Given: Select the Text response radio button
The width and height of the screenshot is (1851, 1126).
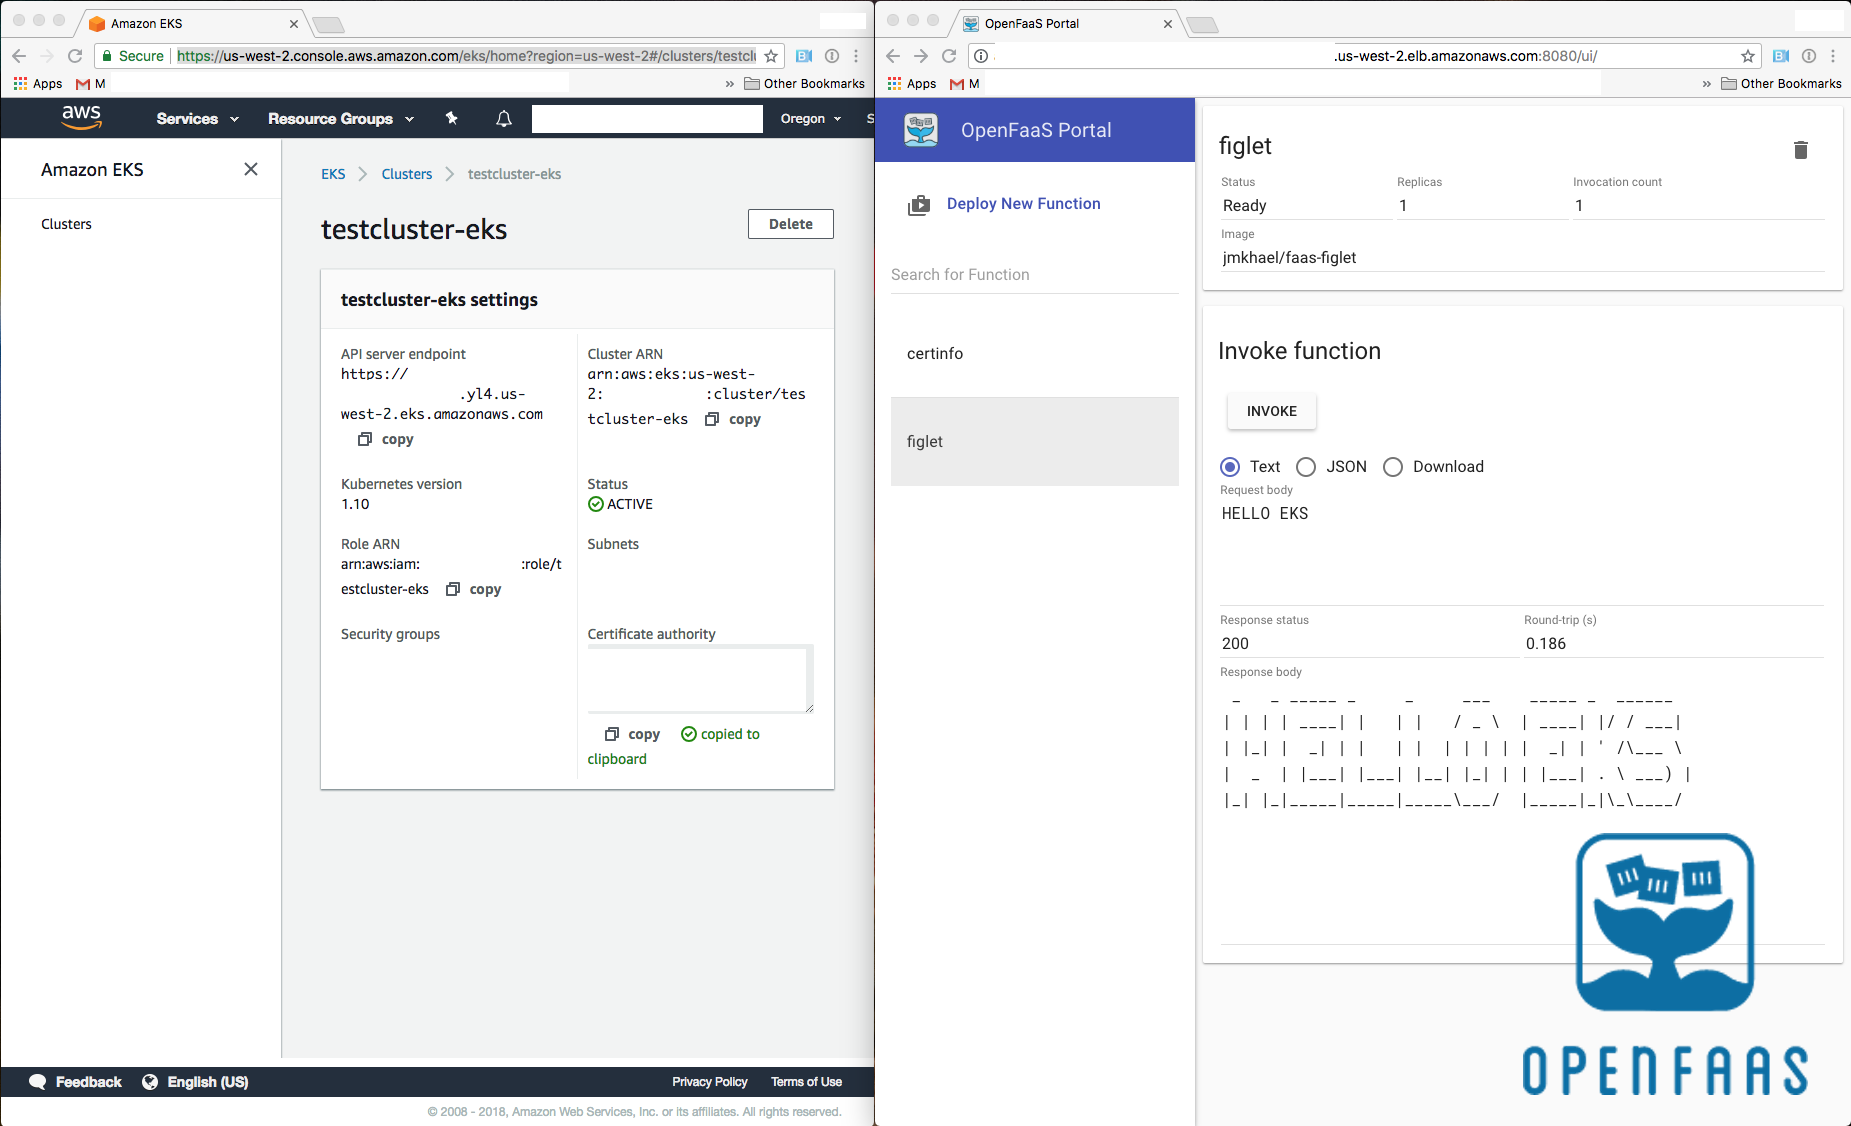Looking at the screenshot, I should click(x=1230, y=467).
